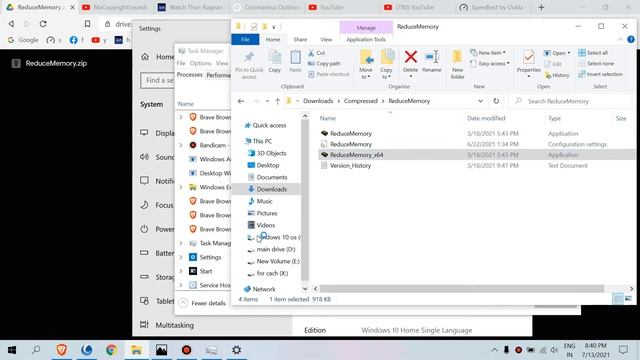The image size is (640, 360).
Task: Open Home in Settings window
Action: click(x=157, y=57)
